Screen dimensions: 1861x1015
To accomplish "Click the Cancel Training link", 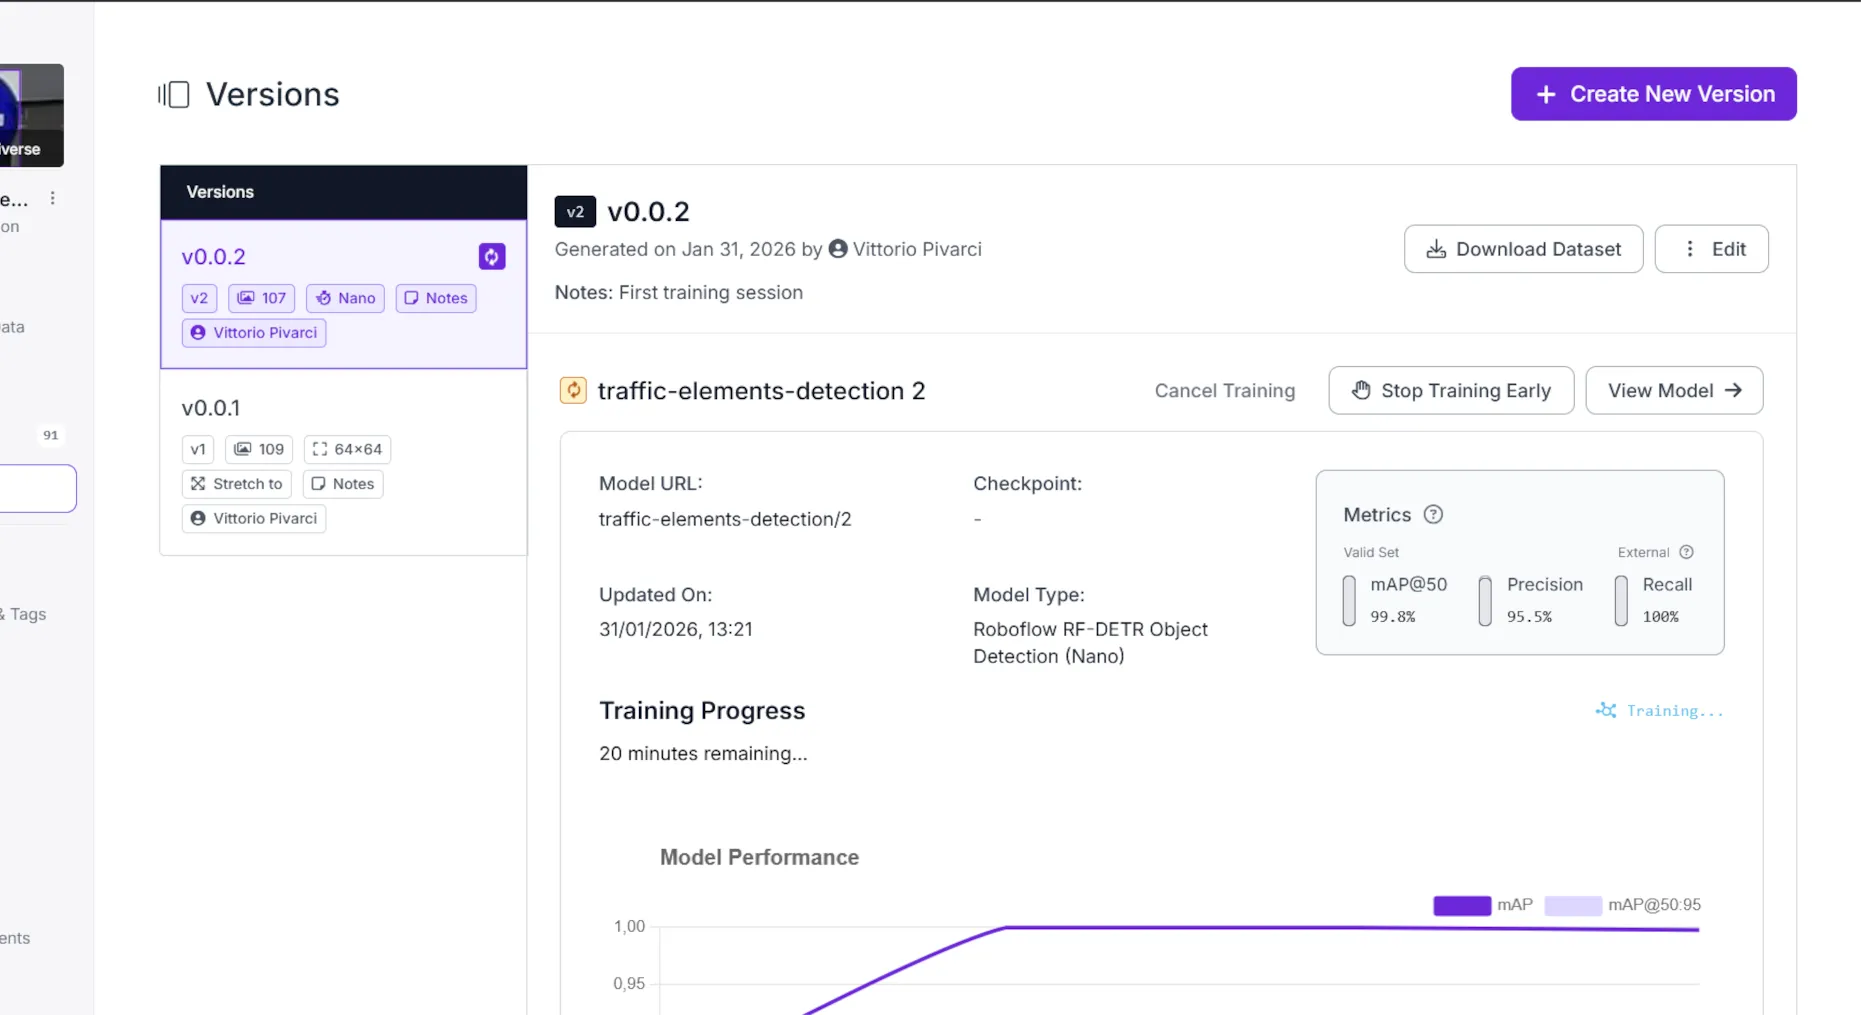I will coord(1224,391).
